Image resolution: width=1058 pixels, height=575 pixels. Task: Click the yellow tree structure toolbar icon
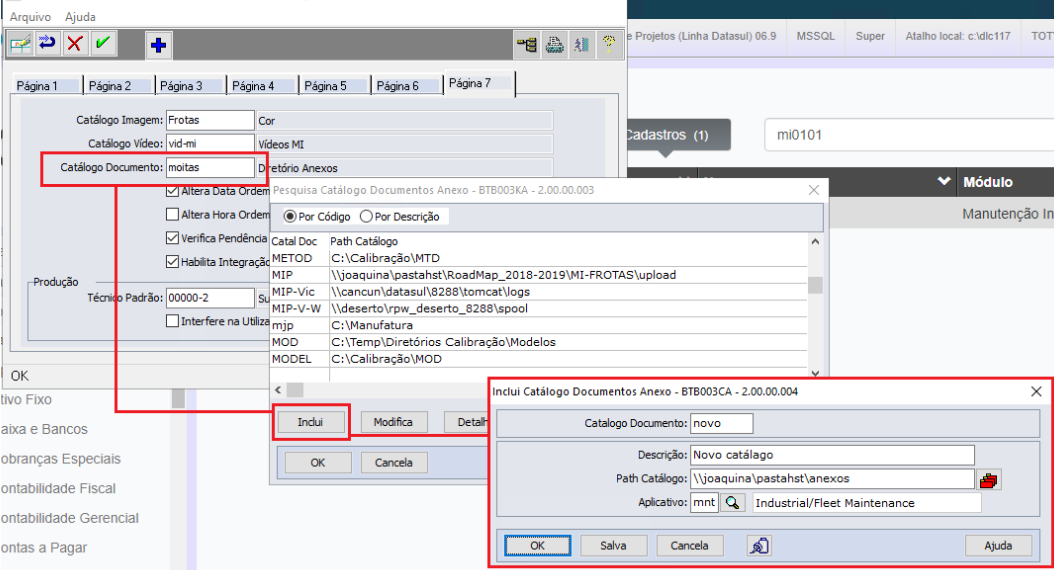click(526, 45)
